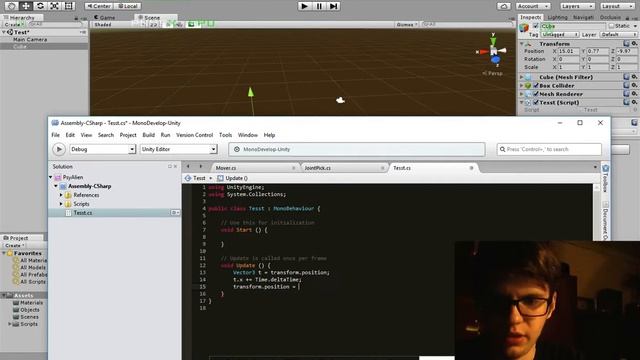Image resolution: width=640 pixels, height=360 pixels.
Task: Open the MonoDevelop File menu
Action: pyautogui.click(x=56, y=135)
